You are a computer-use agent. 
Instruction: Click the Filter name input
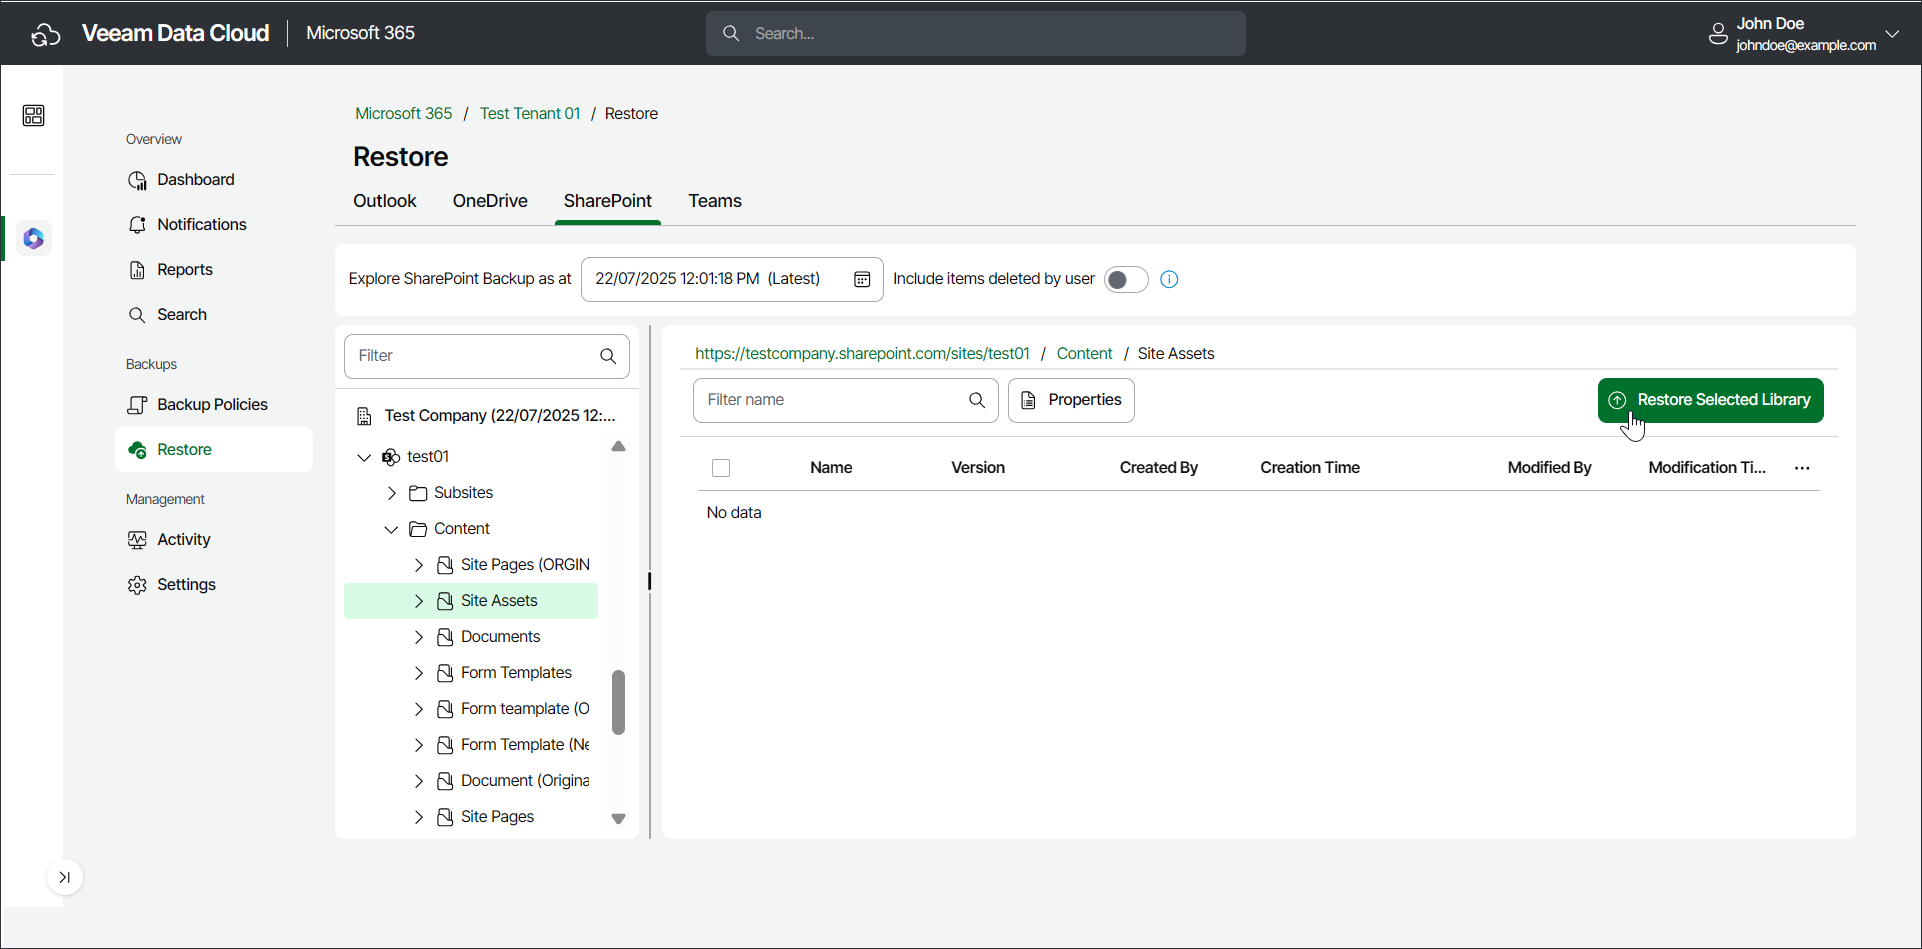pos(846,400)
